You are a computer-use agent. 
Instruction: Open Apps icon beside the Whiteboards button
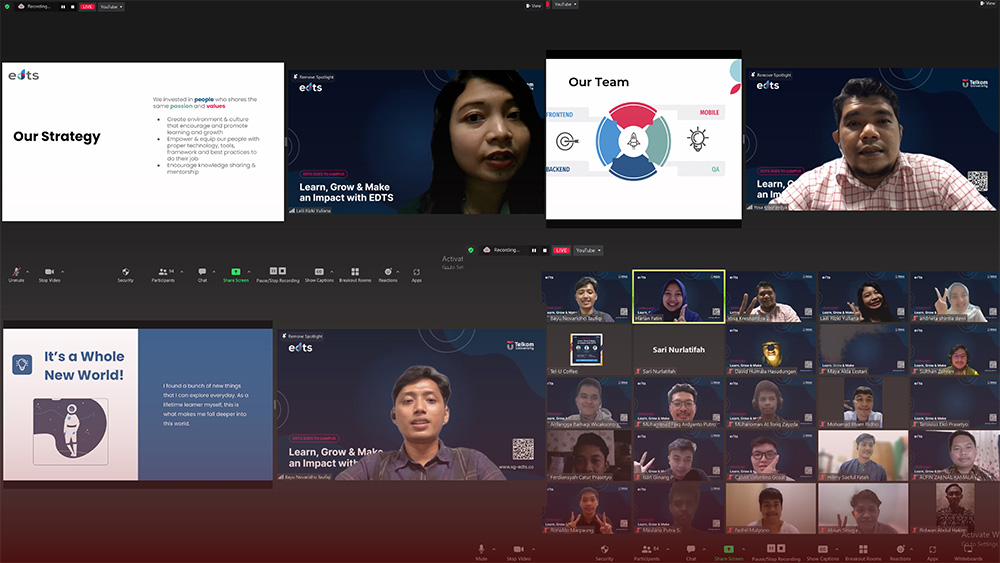932,548
